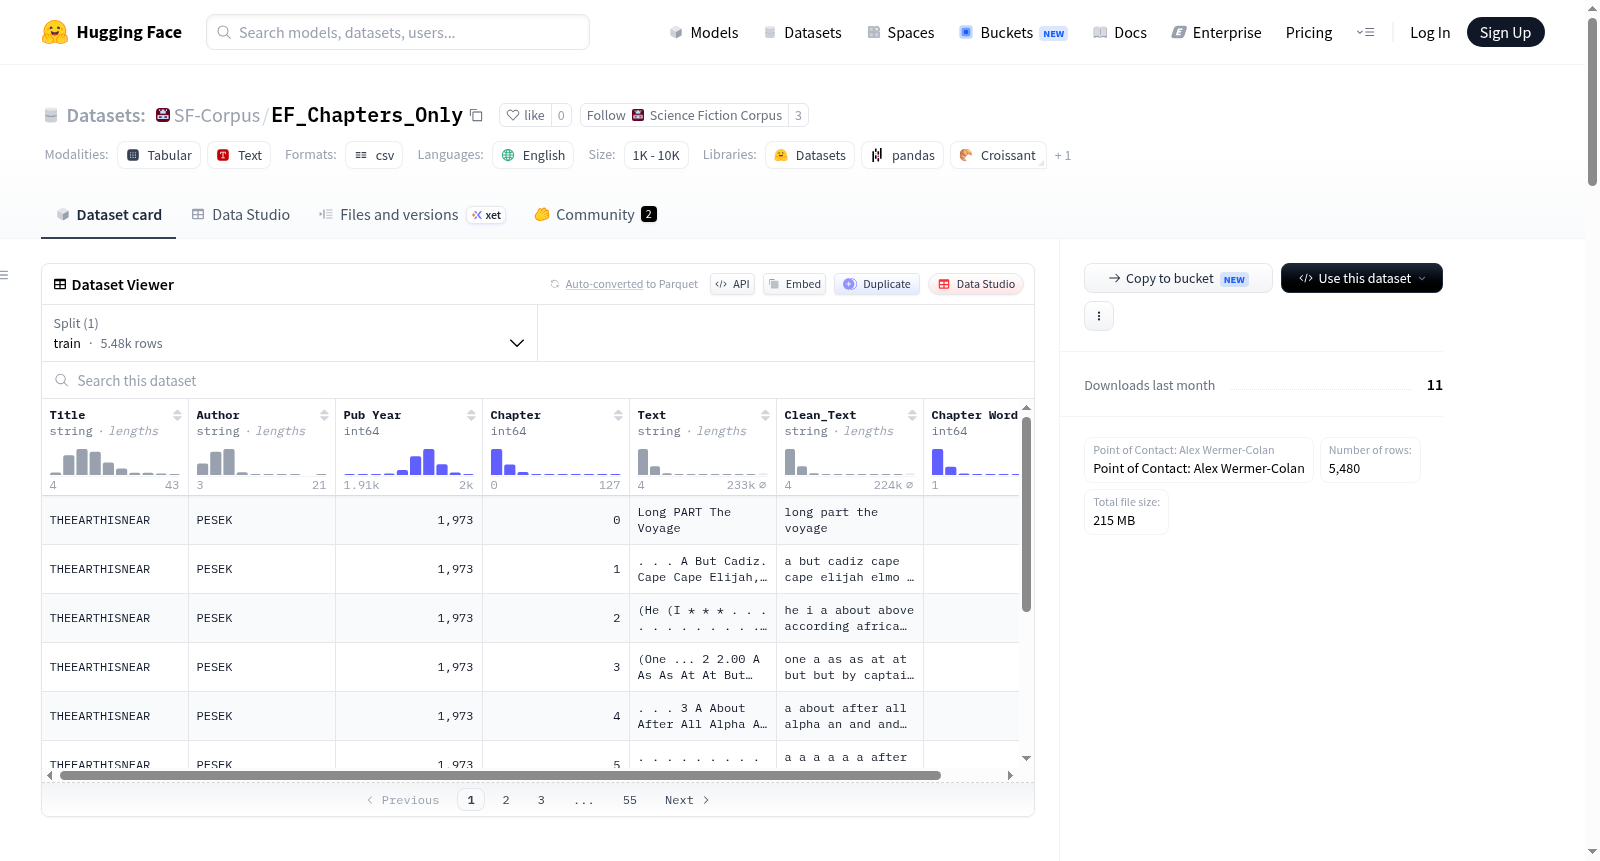This screenshot has height=861, width=1600.
Task: Click Copy to bucket button
Action: (1178, 278)
